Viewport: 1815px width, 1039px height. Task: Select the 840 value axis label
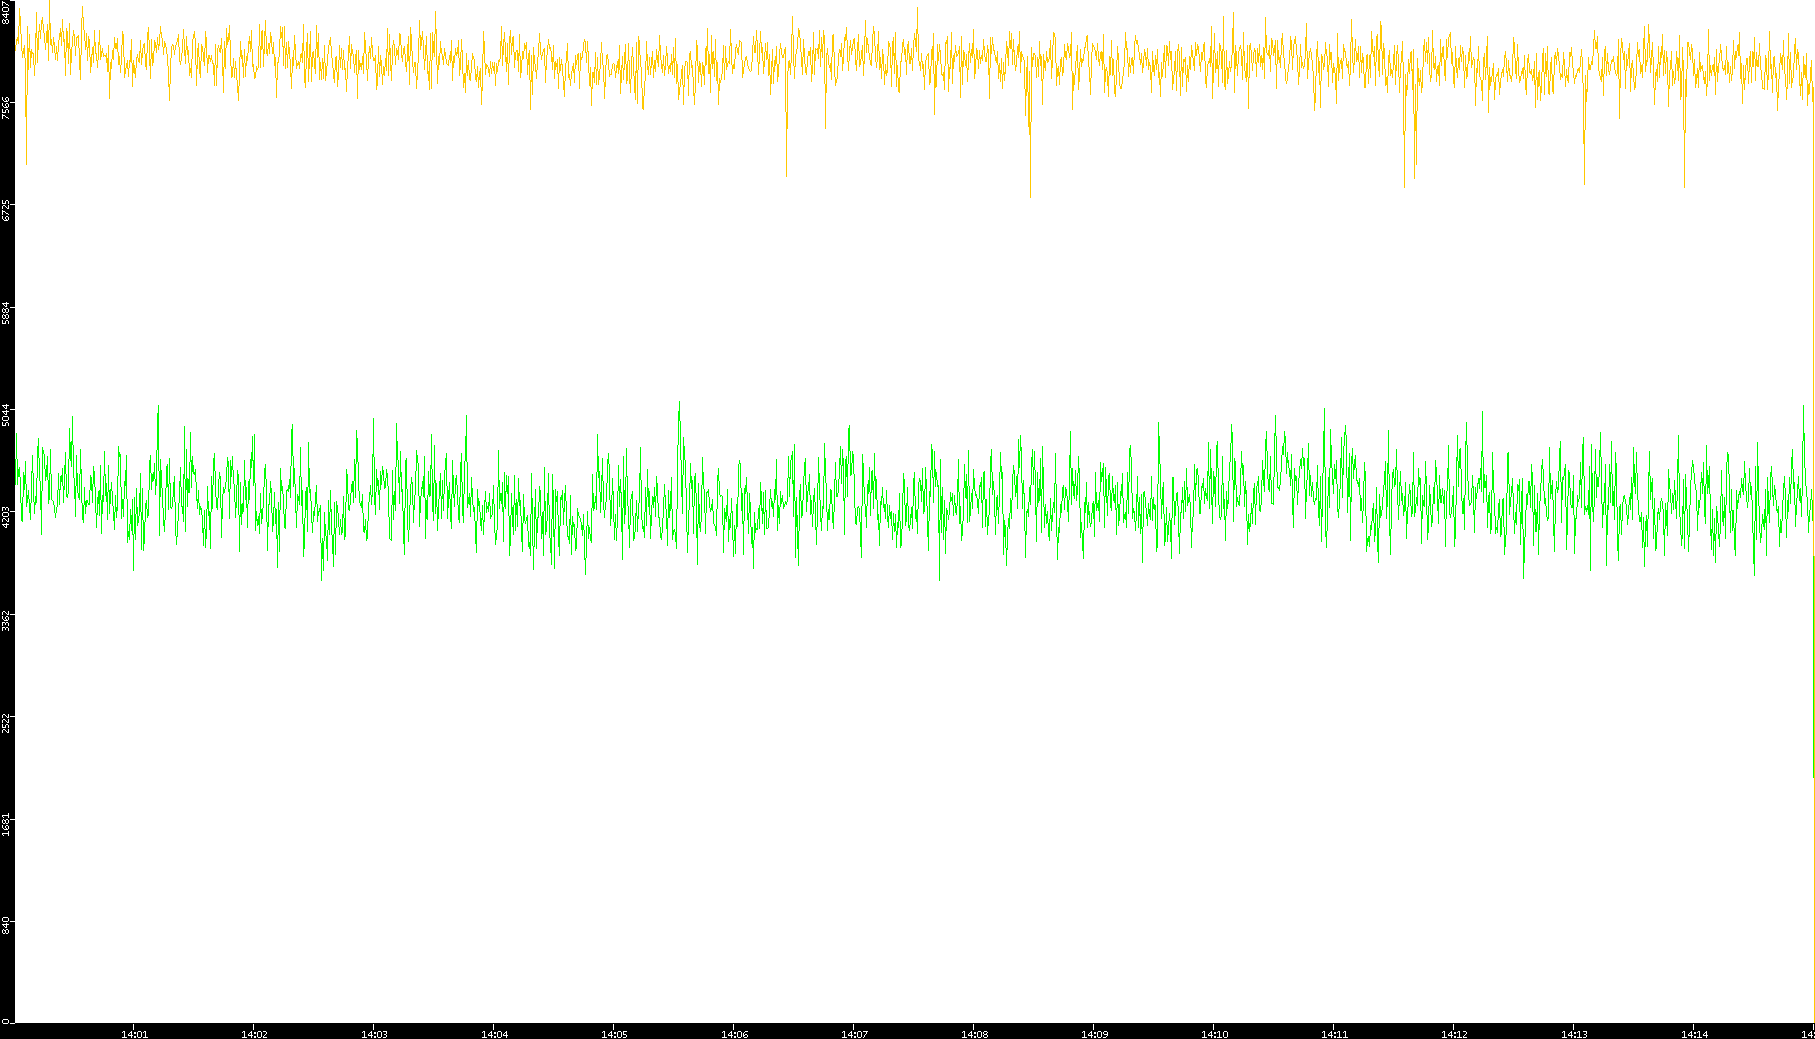[x=7, y=926]
